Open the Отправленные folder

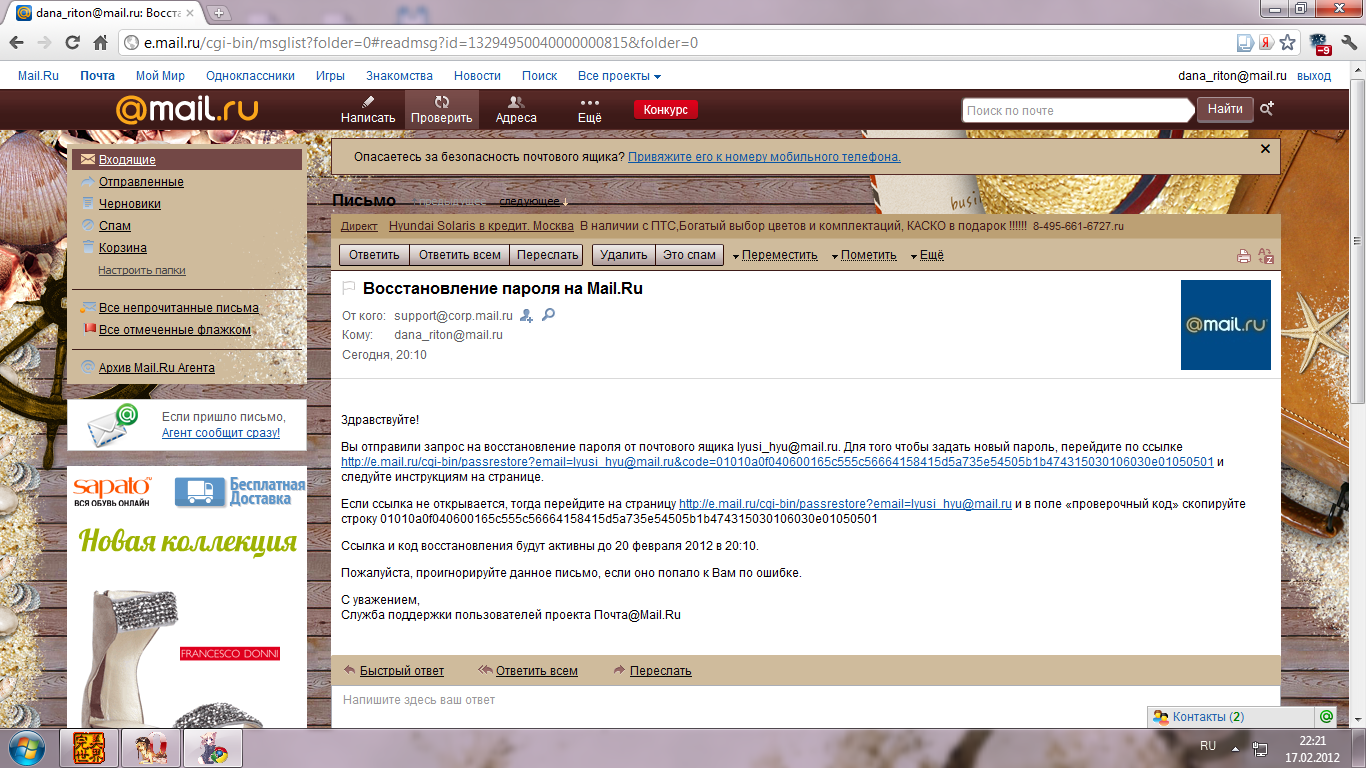point(141,182)
